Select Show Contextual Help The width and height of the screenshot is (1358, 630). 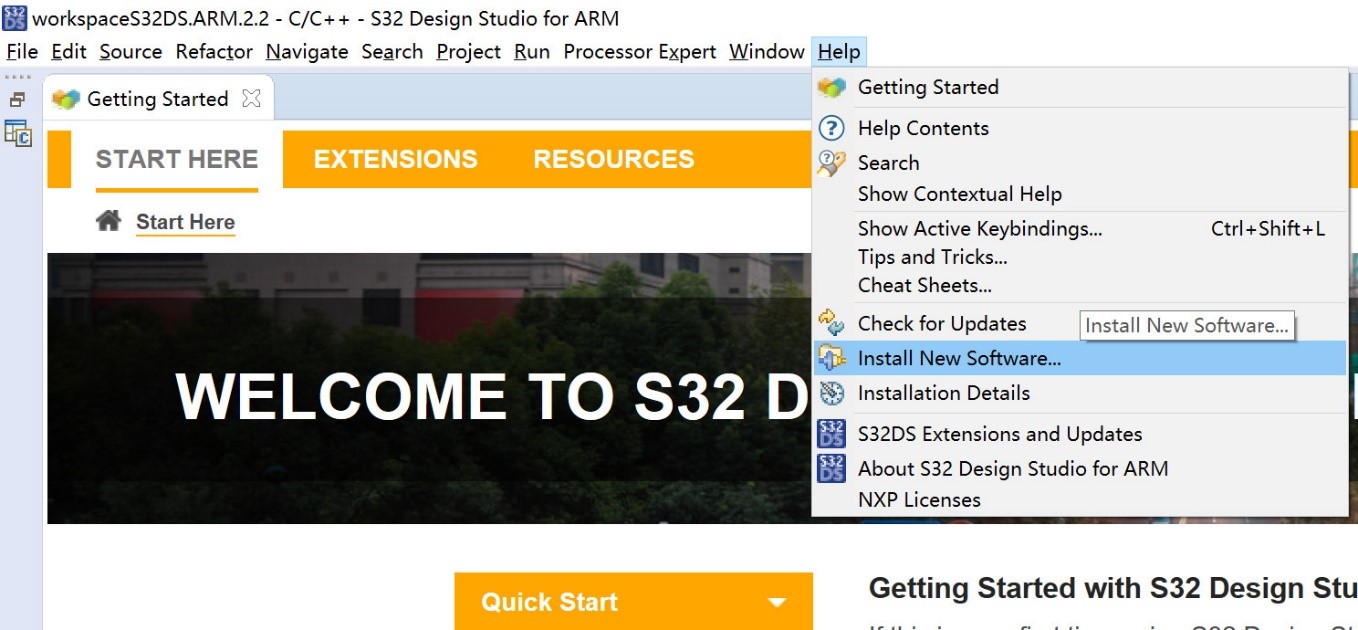coord(1079,194)
